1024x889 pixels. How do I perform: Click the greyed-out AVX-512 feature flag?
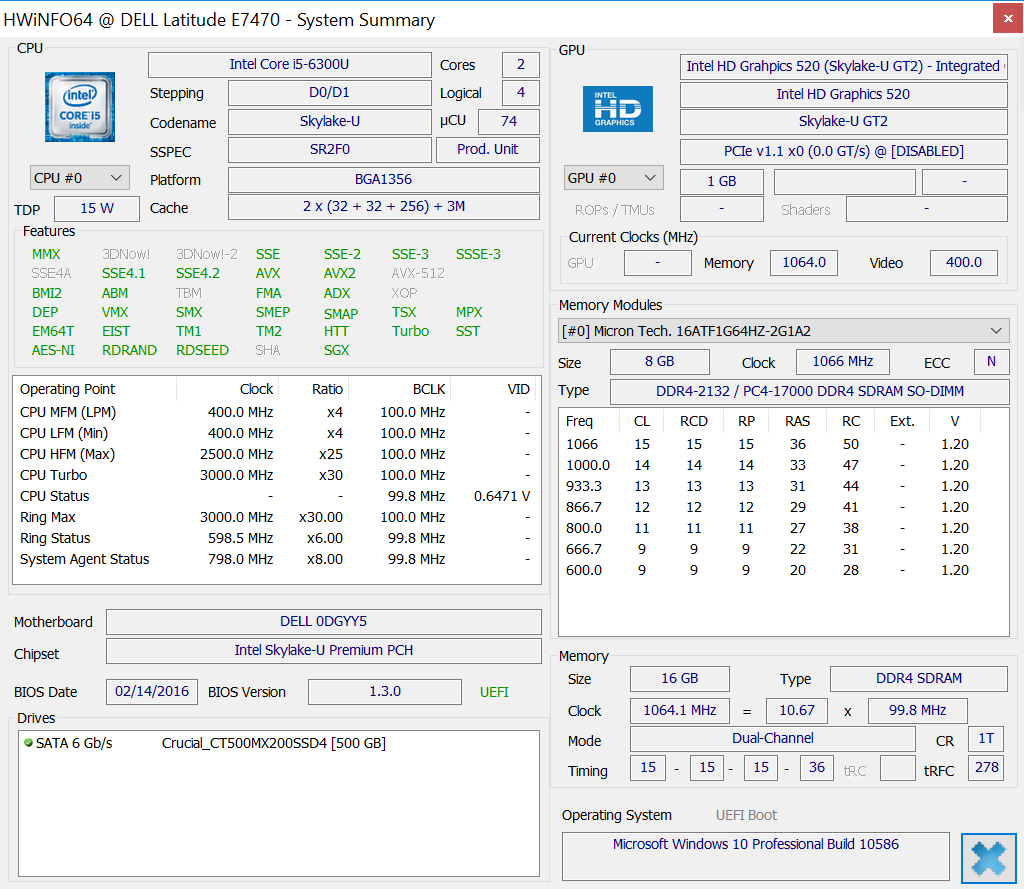tap(418, 273)
